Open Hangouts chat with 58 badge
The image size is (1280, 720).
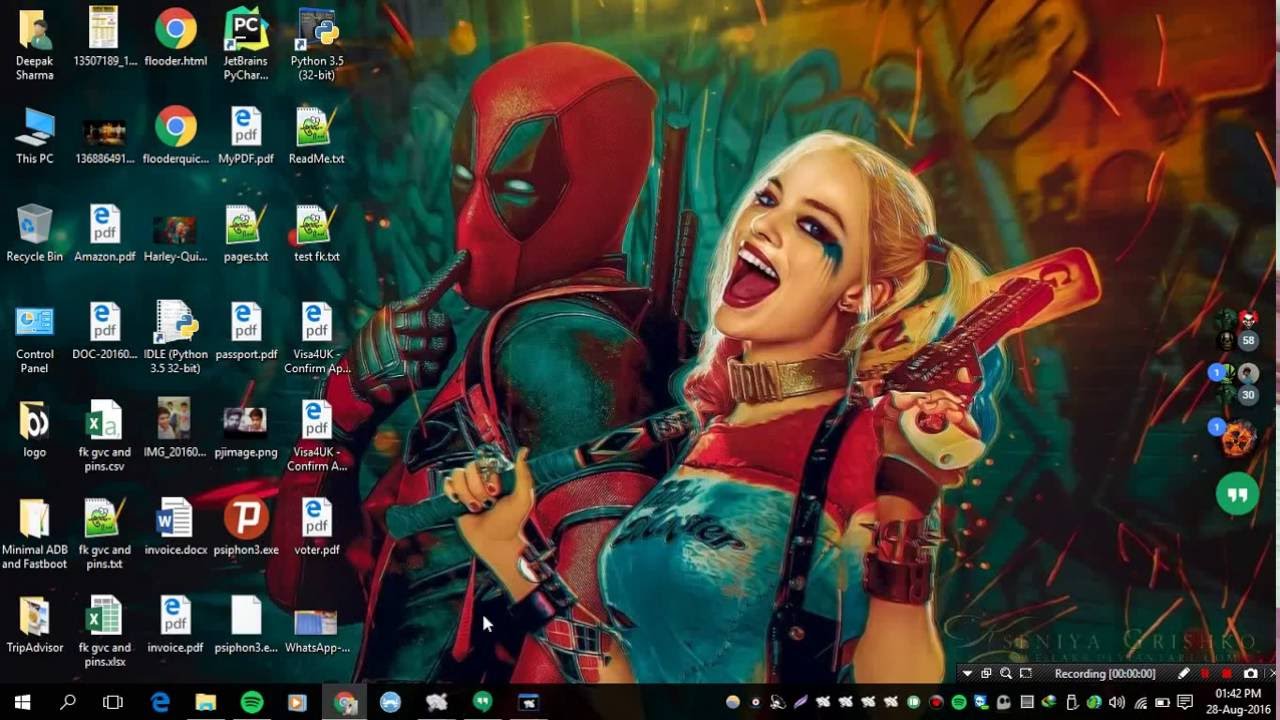(1237, 330)
